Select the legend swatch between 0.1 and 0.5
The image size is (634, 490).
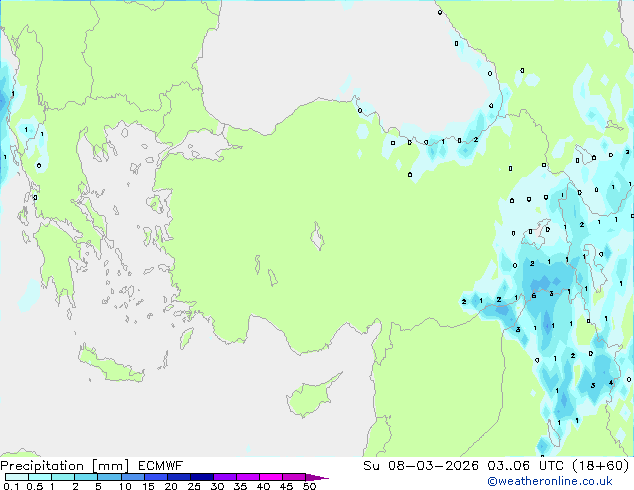(x=17, y=477)
